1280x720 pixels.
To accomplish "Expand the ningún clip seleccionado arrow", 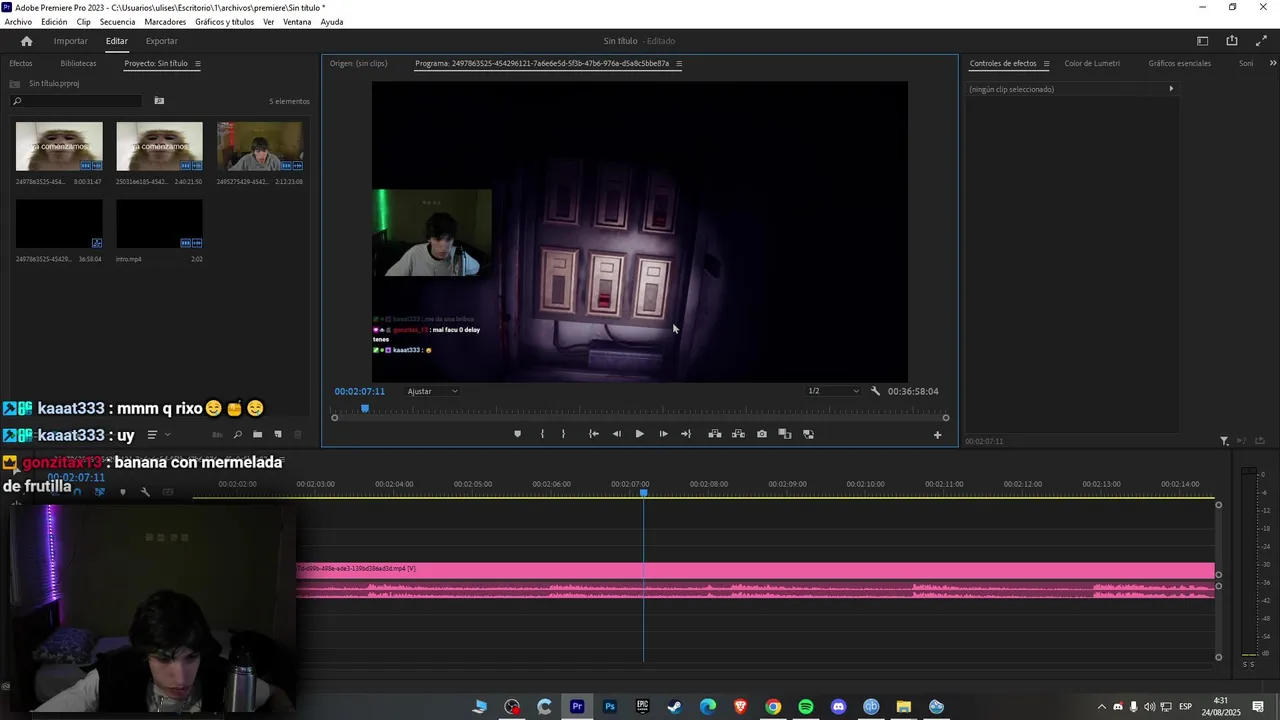I will click(1171, 89).
